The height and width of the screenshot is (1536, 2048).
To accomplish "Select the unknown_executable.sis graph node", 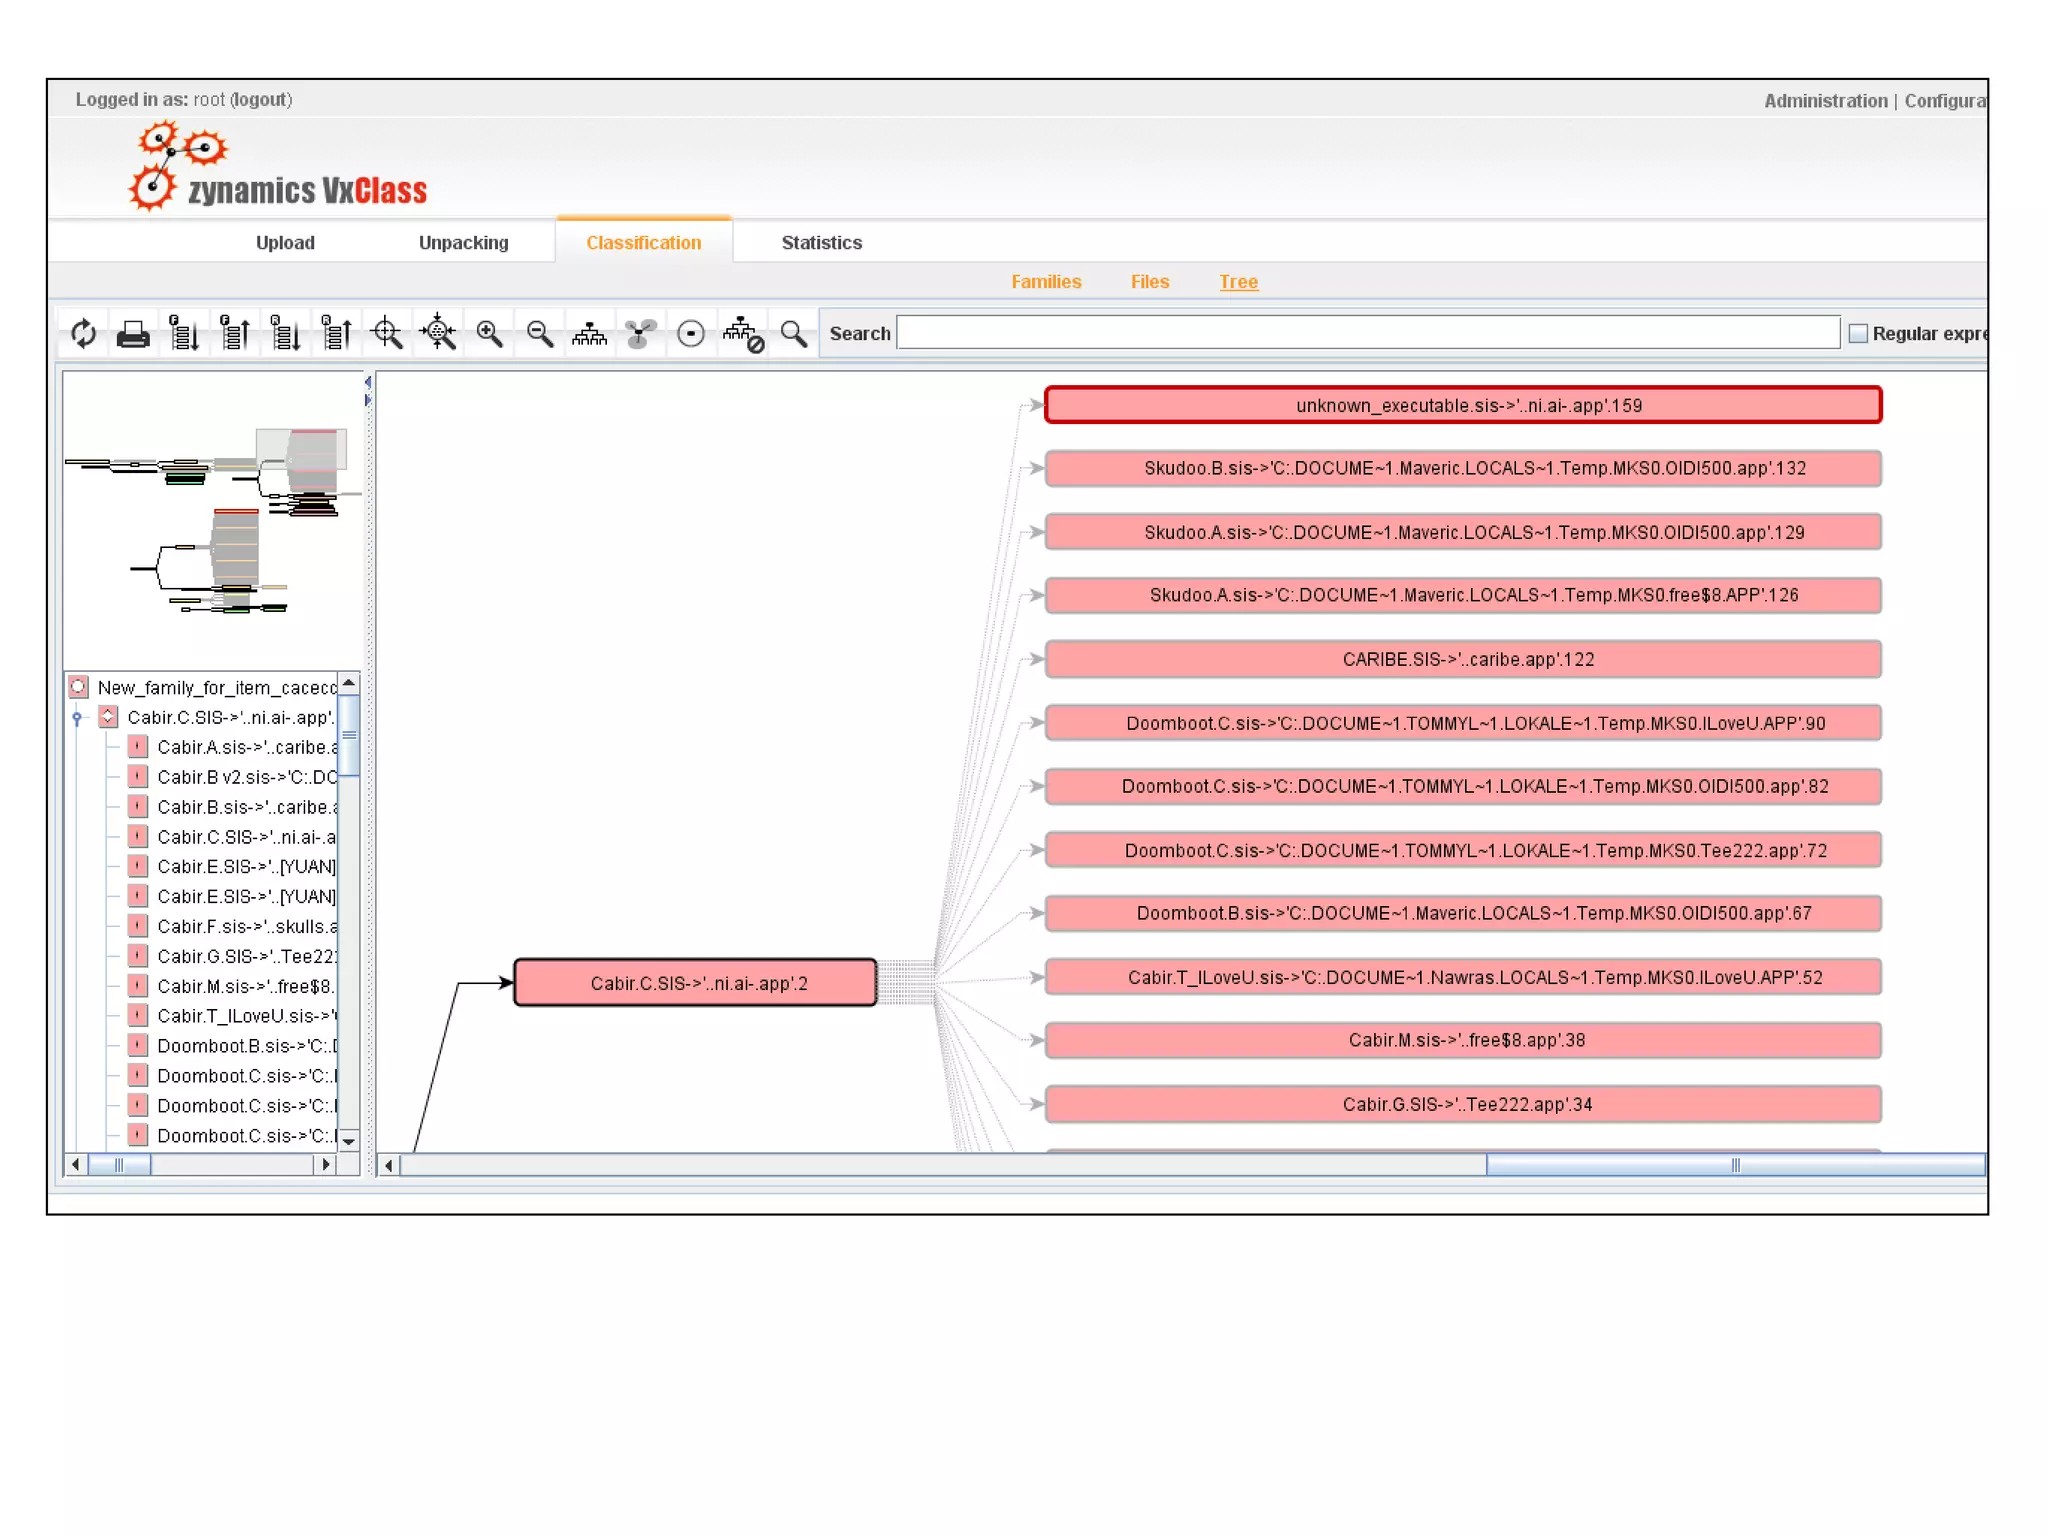I will pos(1463,406).
